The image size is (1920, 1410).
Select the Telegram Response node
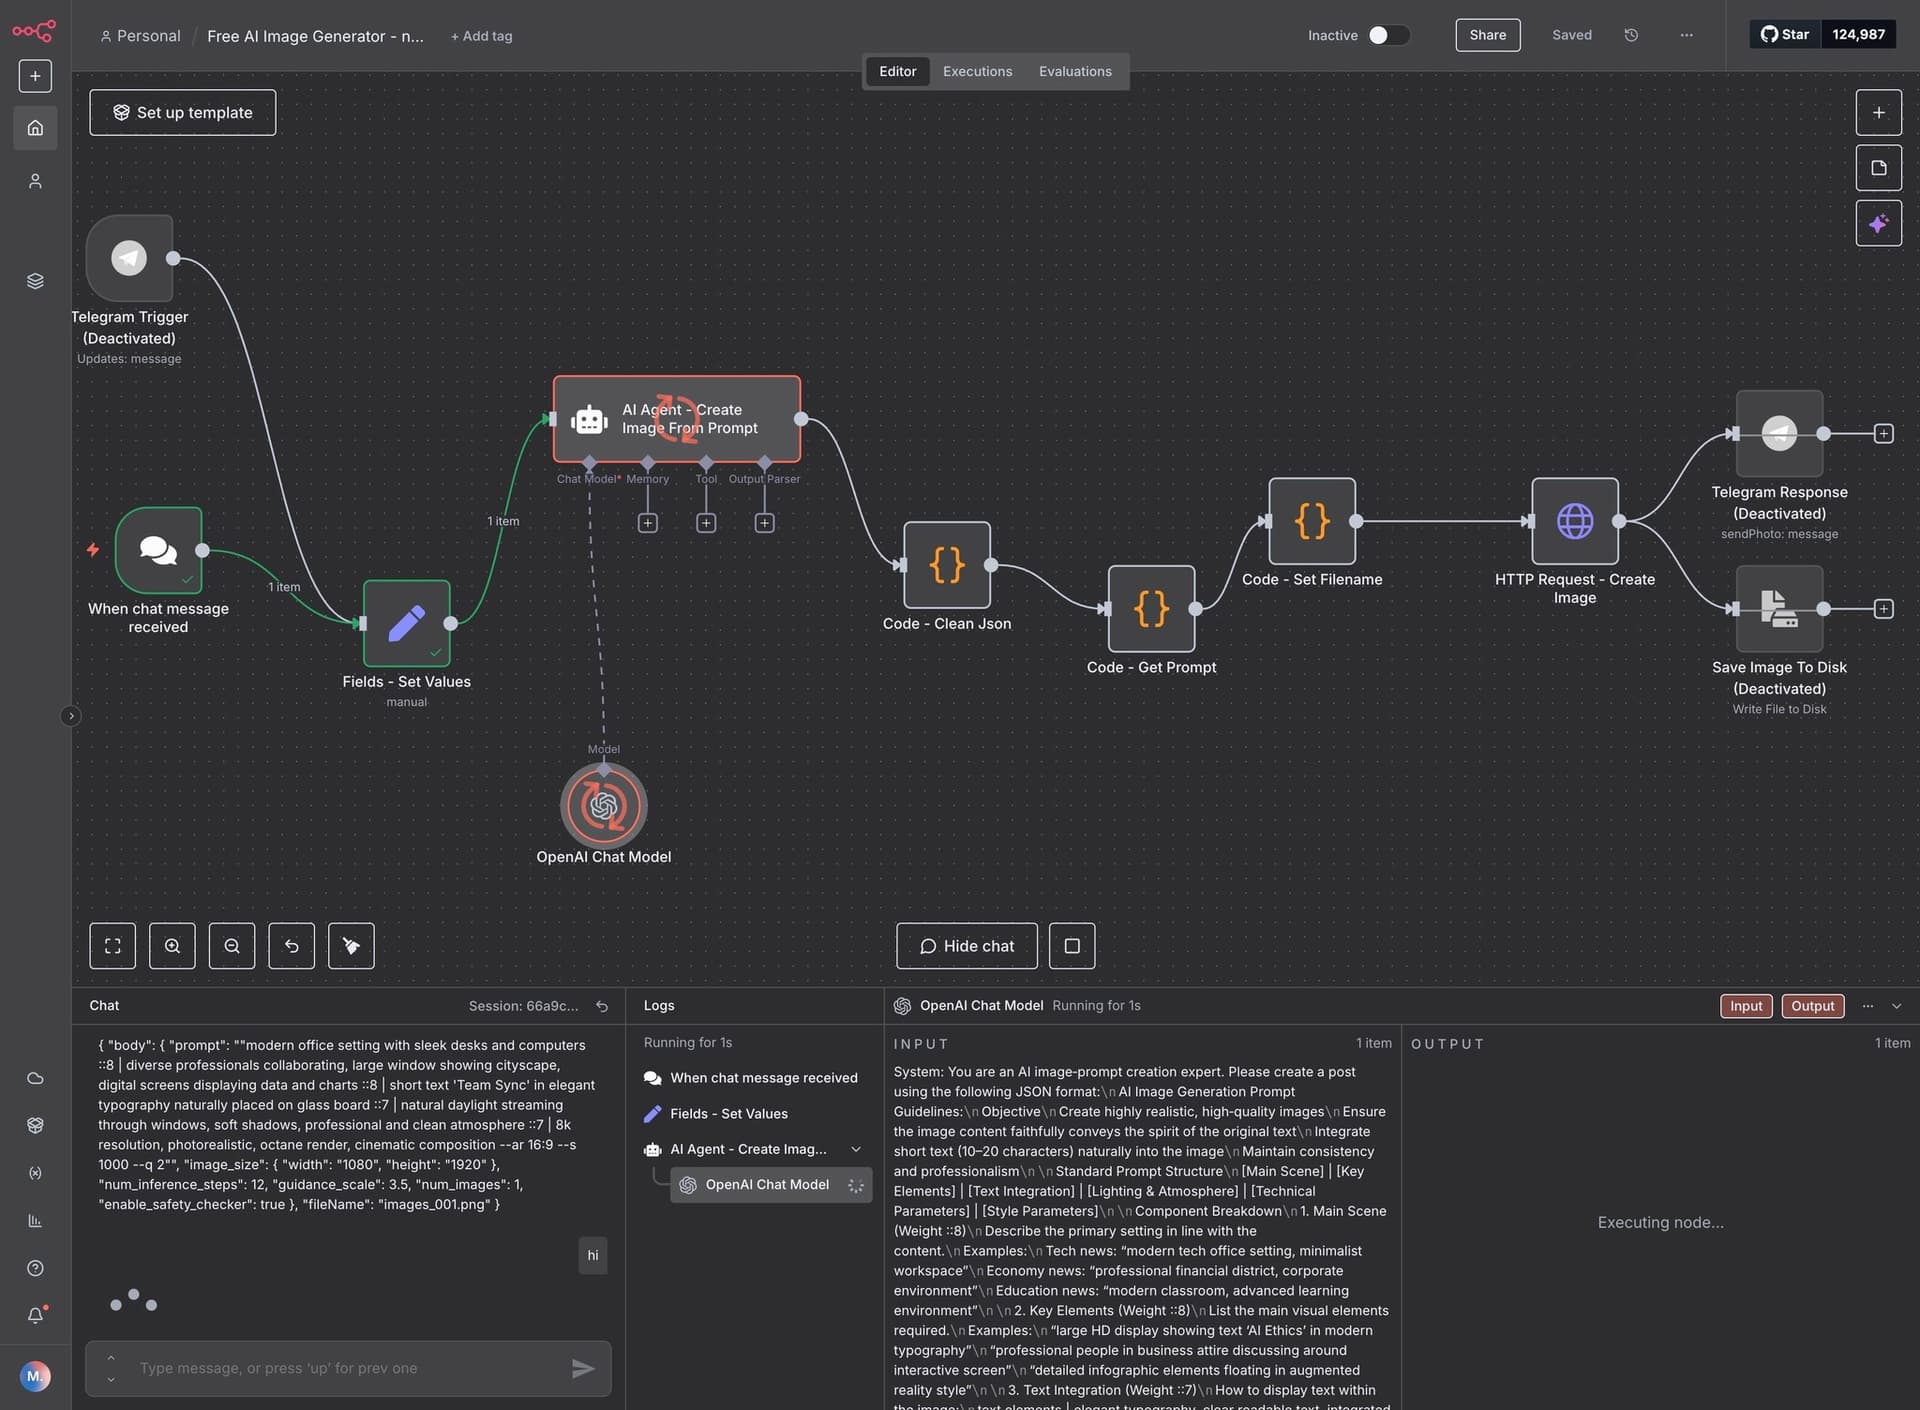[1779, 433]
